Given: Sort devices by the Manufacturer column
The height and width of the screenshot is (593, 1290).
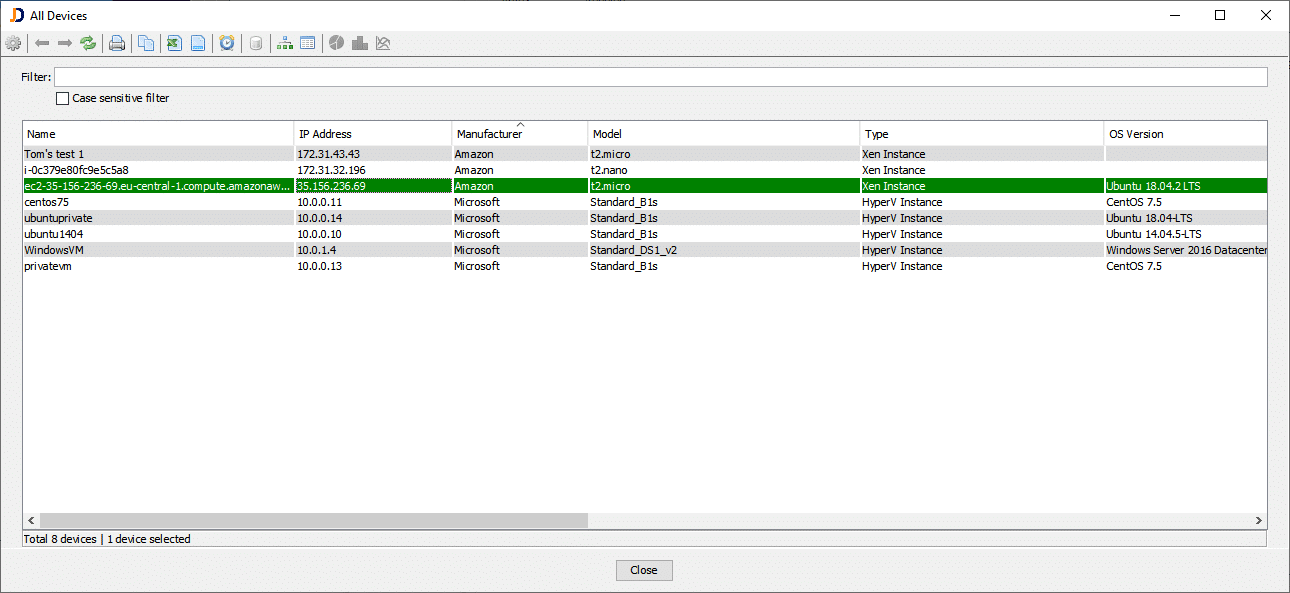Looking at the screenshot, I should pyautogui.click(x=519, y=133).
